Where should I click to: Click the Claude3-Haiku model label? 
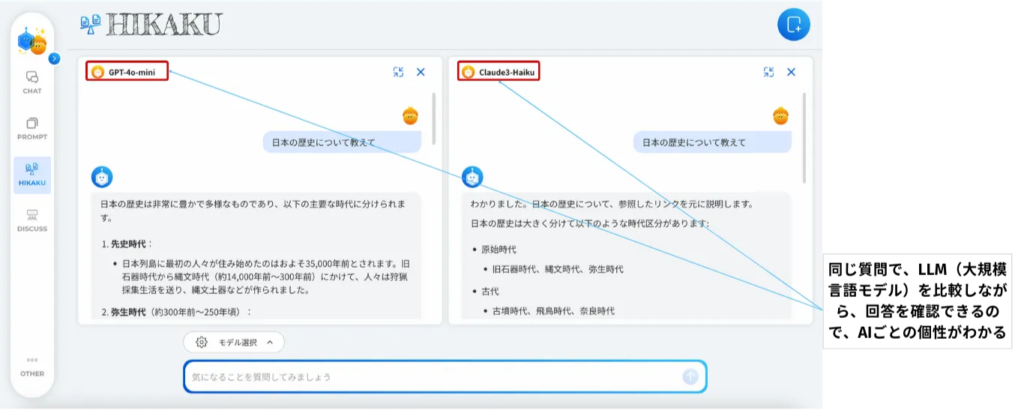click(x=498, y=72)
